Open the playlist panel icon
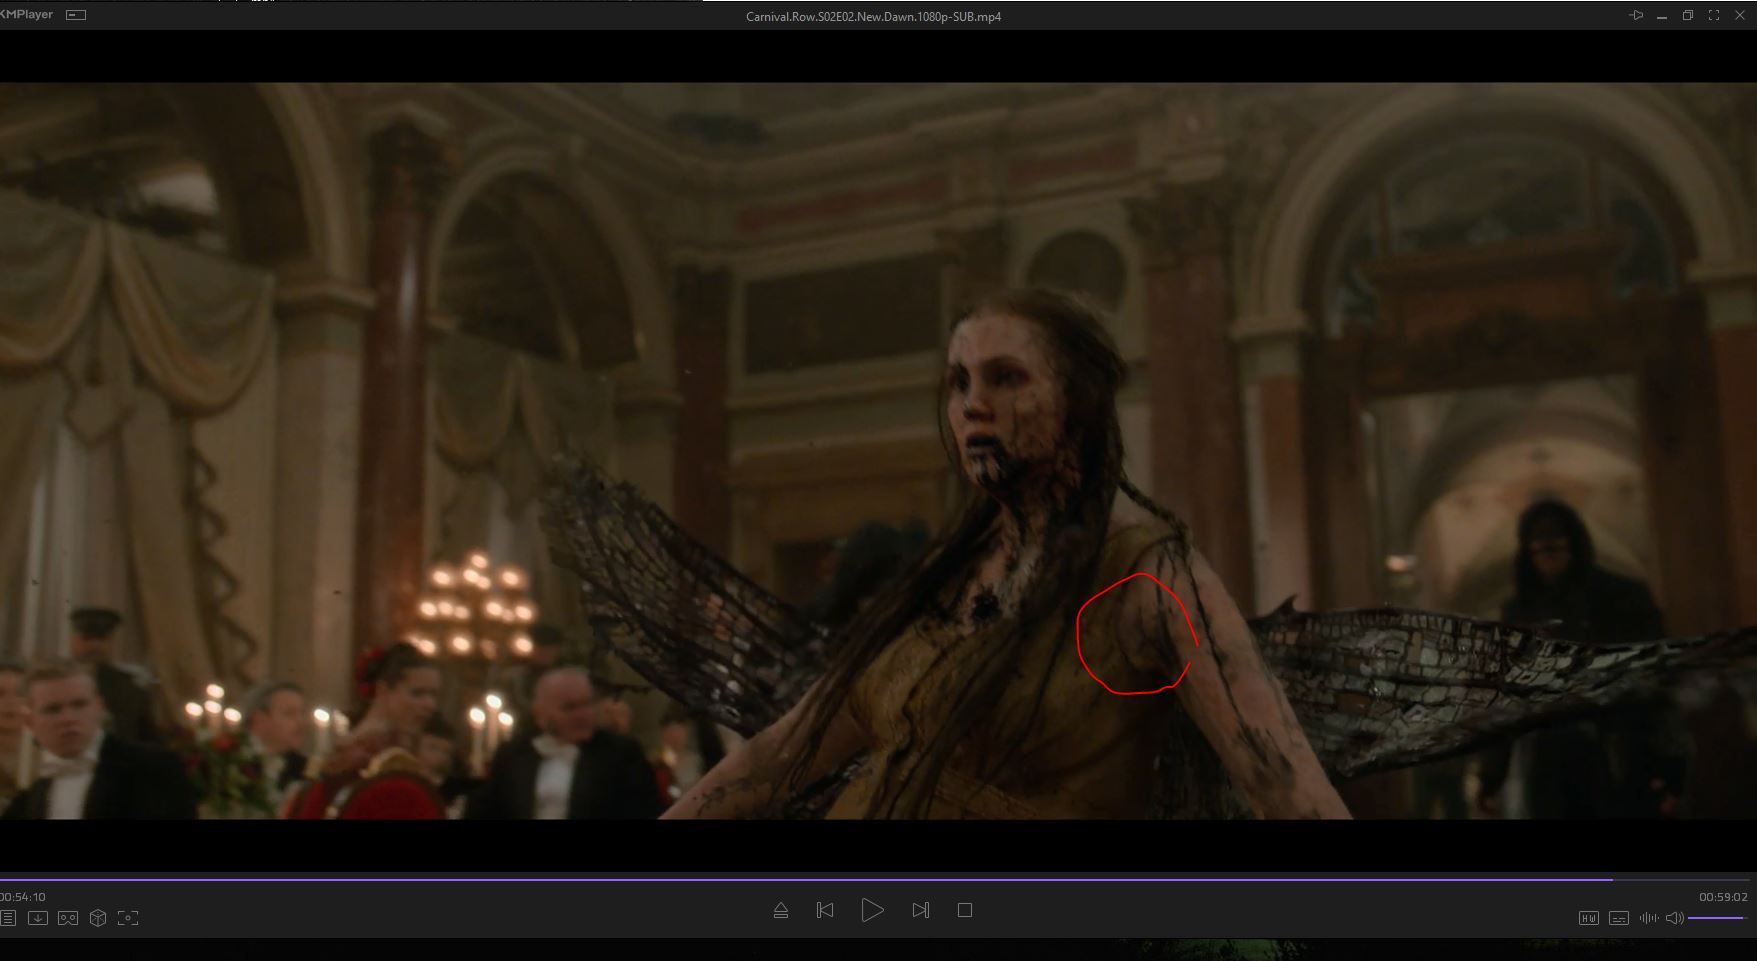This screenshot has height=961, width=1757. 8,918
